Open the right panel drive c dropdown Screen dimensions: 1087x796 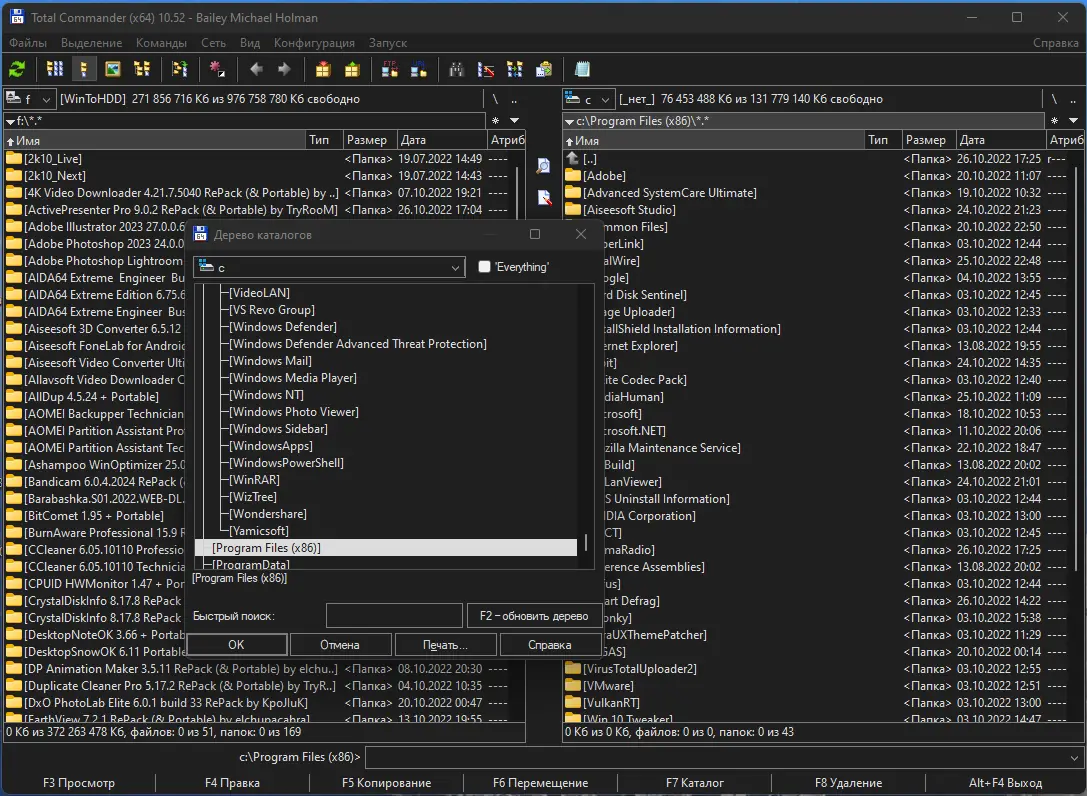pos(589,99)
